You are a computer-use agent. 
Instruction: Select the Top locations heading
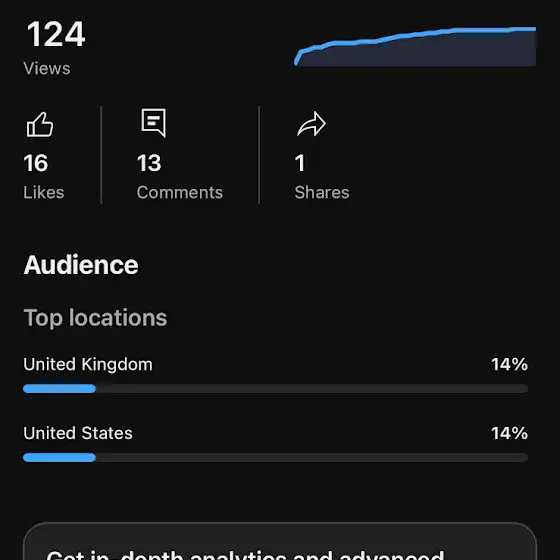pos(95,318)
